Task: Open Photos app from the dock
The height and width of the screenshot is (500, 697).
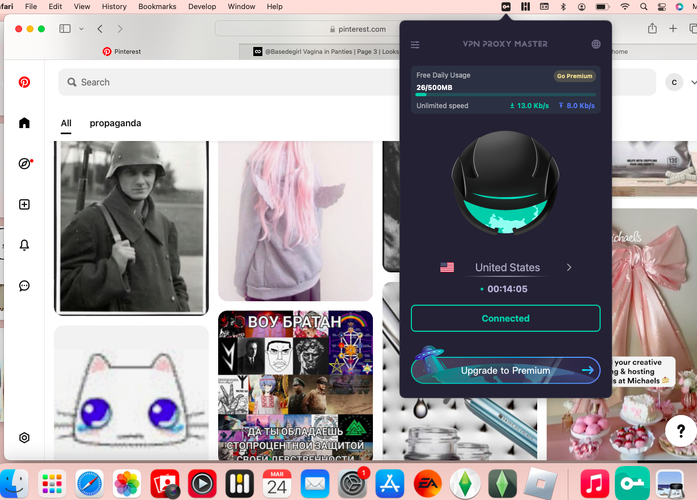Action: (x=127, y=484)
